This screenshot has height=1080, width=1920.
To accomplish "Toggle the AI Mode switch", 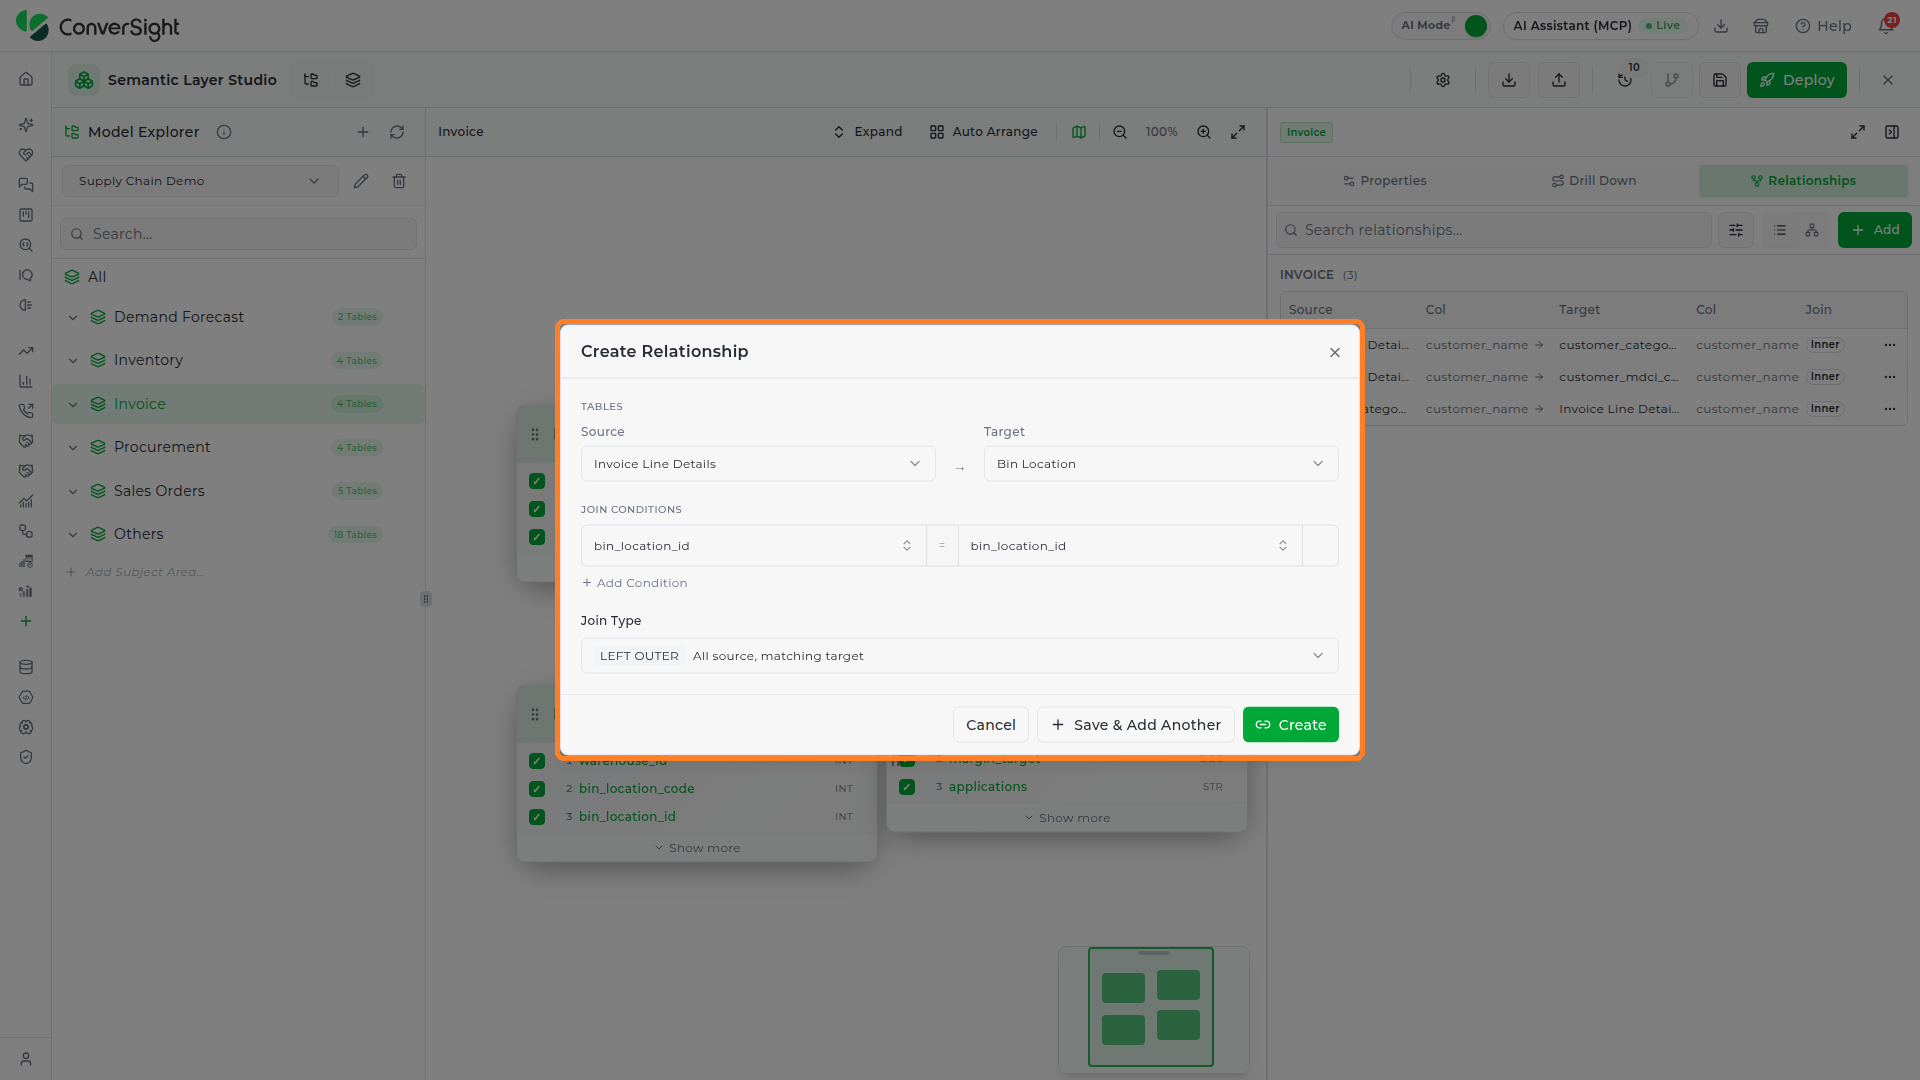I will point(1475,26).
